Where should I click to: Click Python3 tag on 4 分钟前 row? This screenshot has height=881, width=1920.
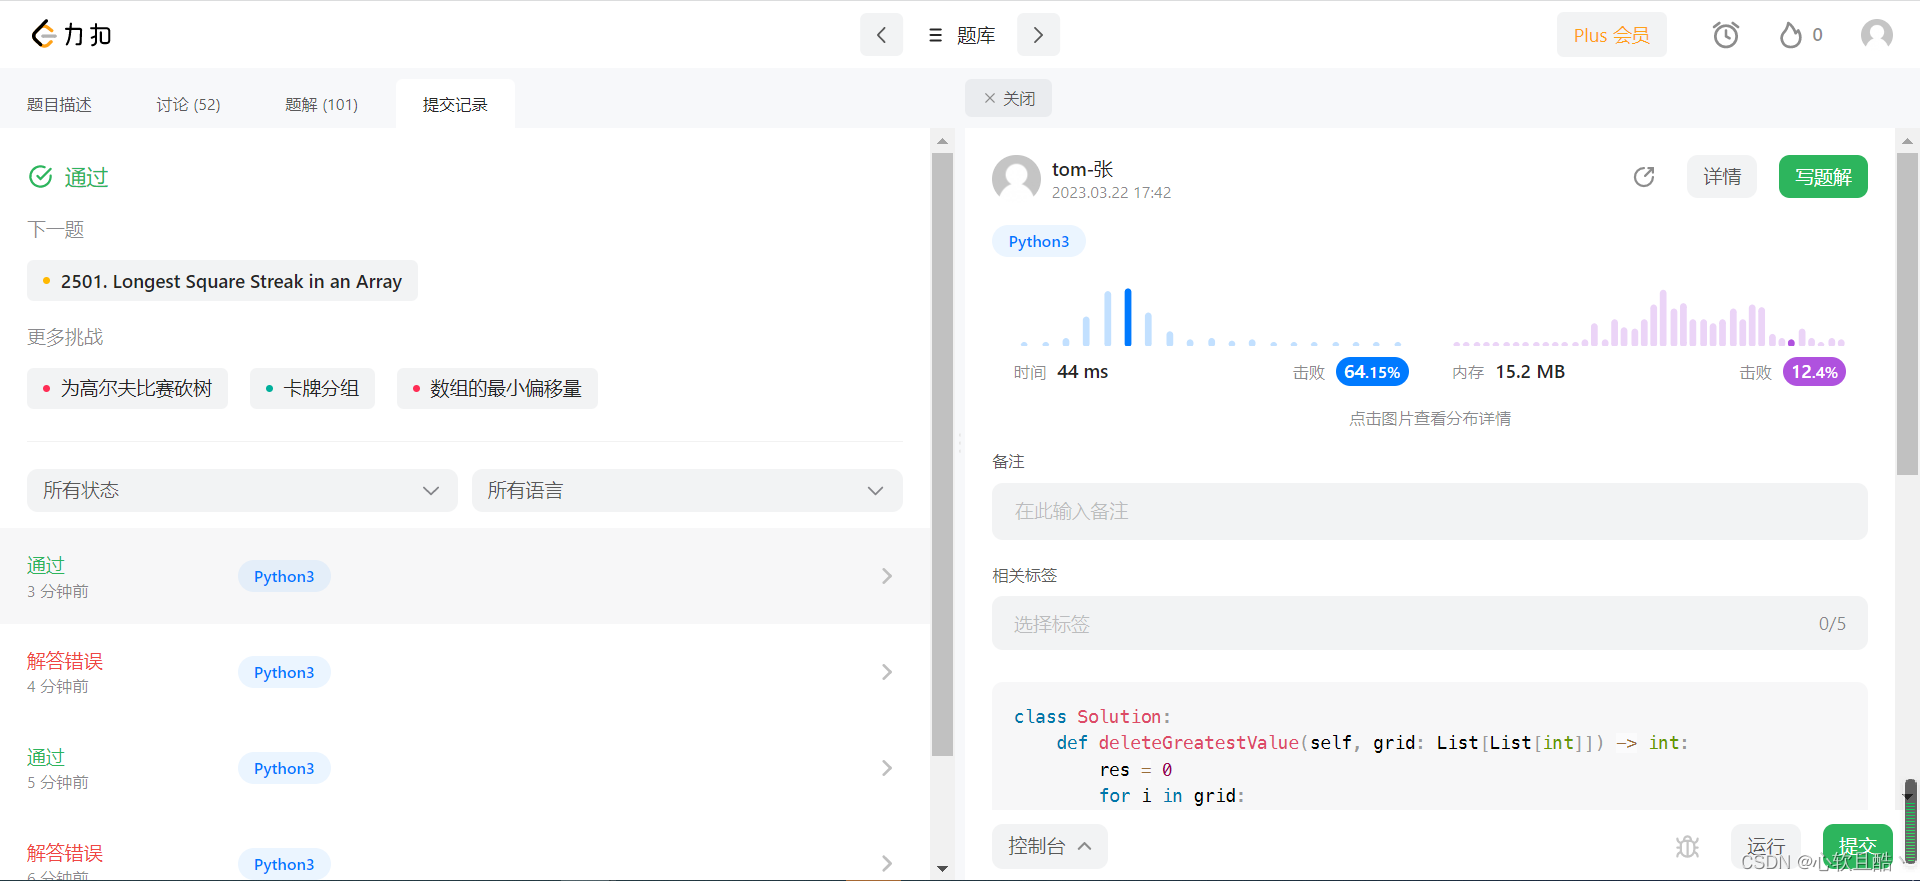pyautogui.click(x=284, y=672)
